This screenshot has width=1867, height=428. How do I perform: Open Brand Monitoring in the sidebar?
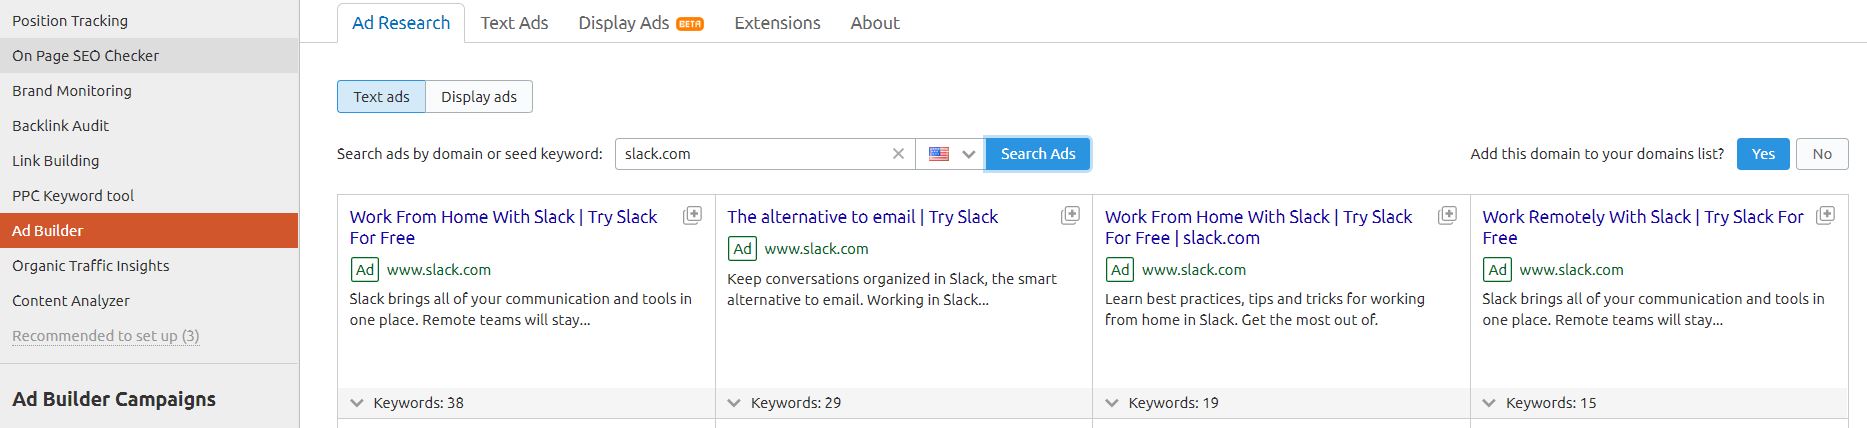click(x=149, y=90)
